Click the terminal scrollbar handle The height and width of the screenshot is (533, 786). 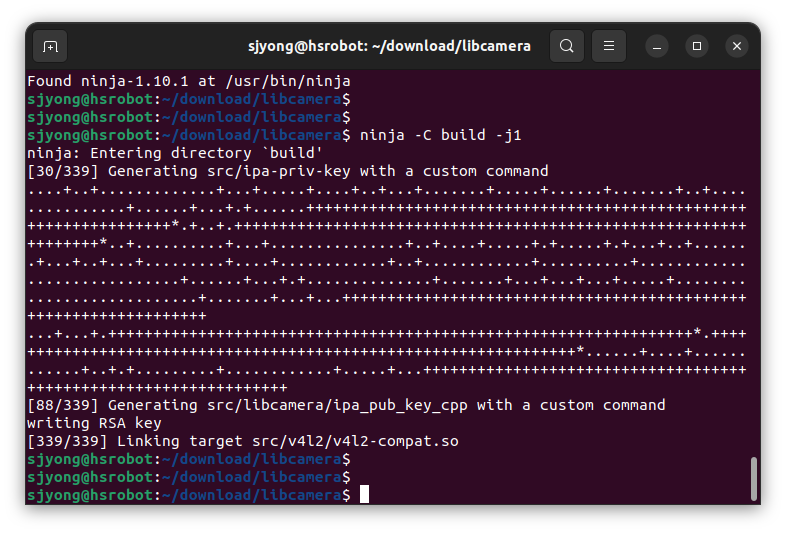[753, 478]
